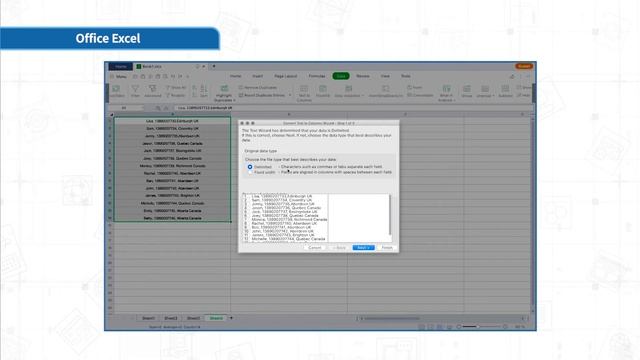Viewport: 640px width, 360px height.
Task: Select the cell starting with Betty
Action: coord(172,218)
